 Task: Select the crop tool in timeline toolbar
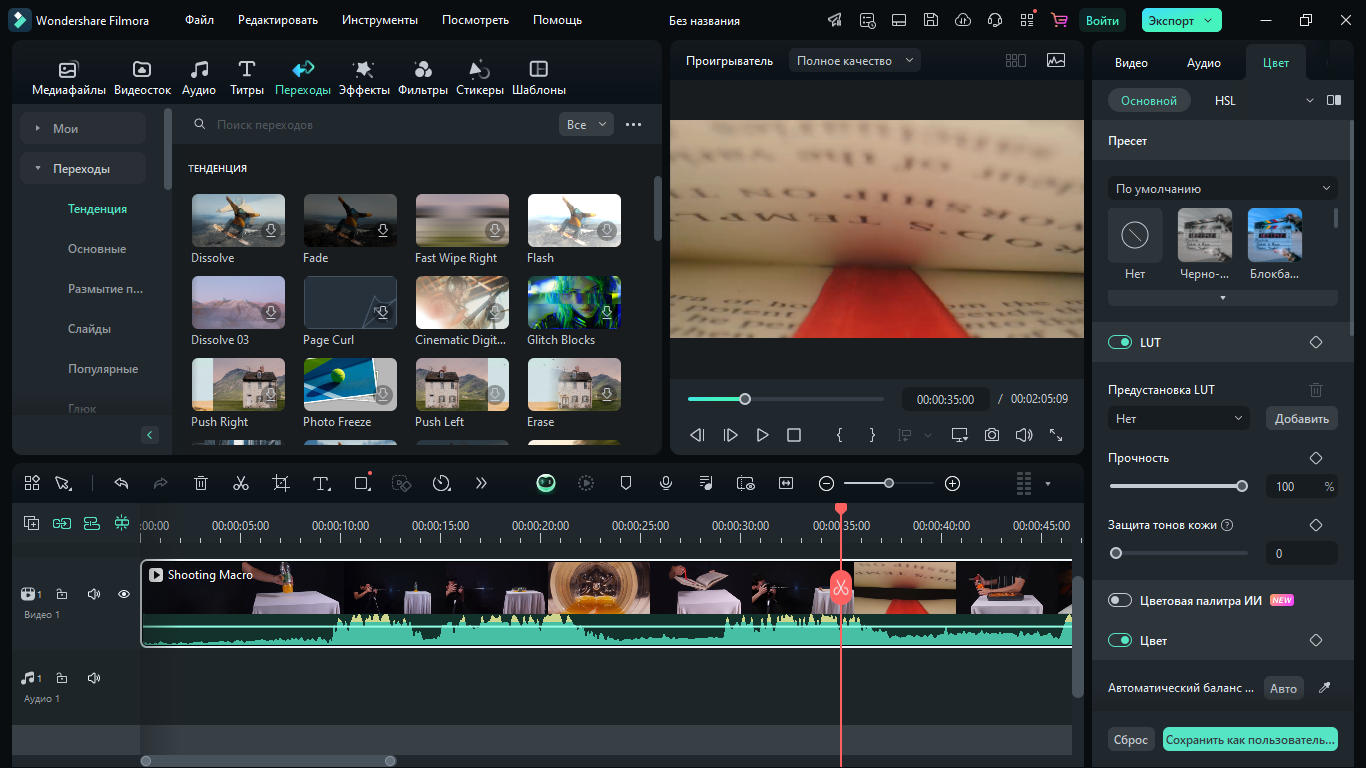tap(281, 483)
